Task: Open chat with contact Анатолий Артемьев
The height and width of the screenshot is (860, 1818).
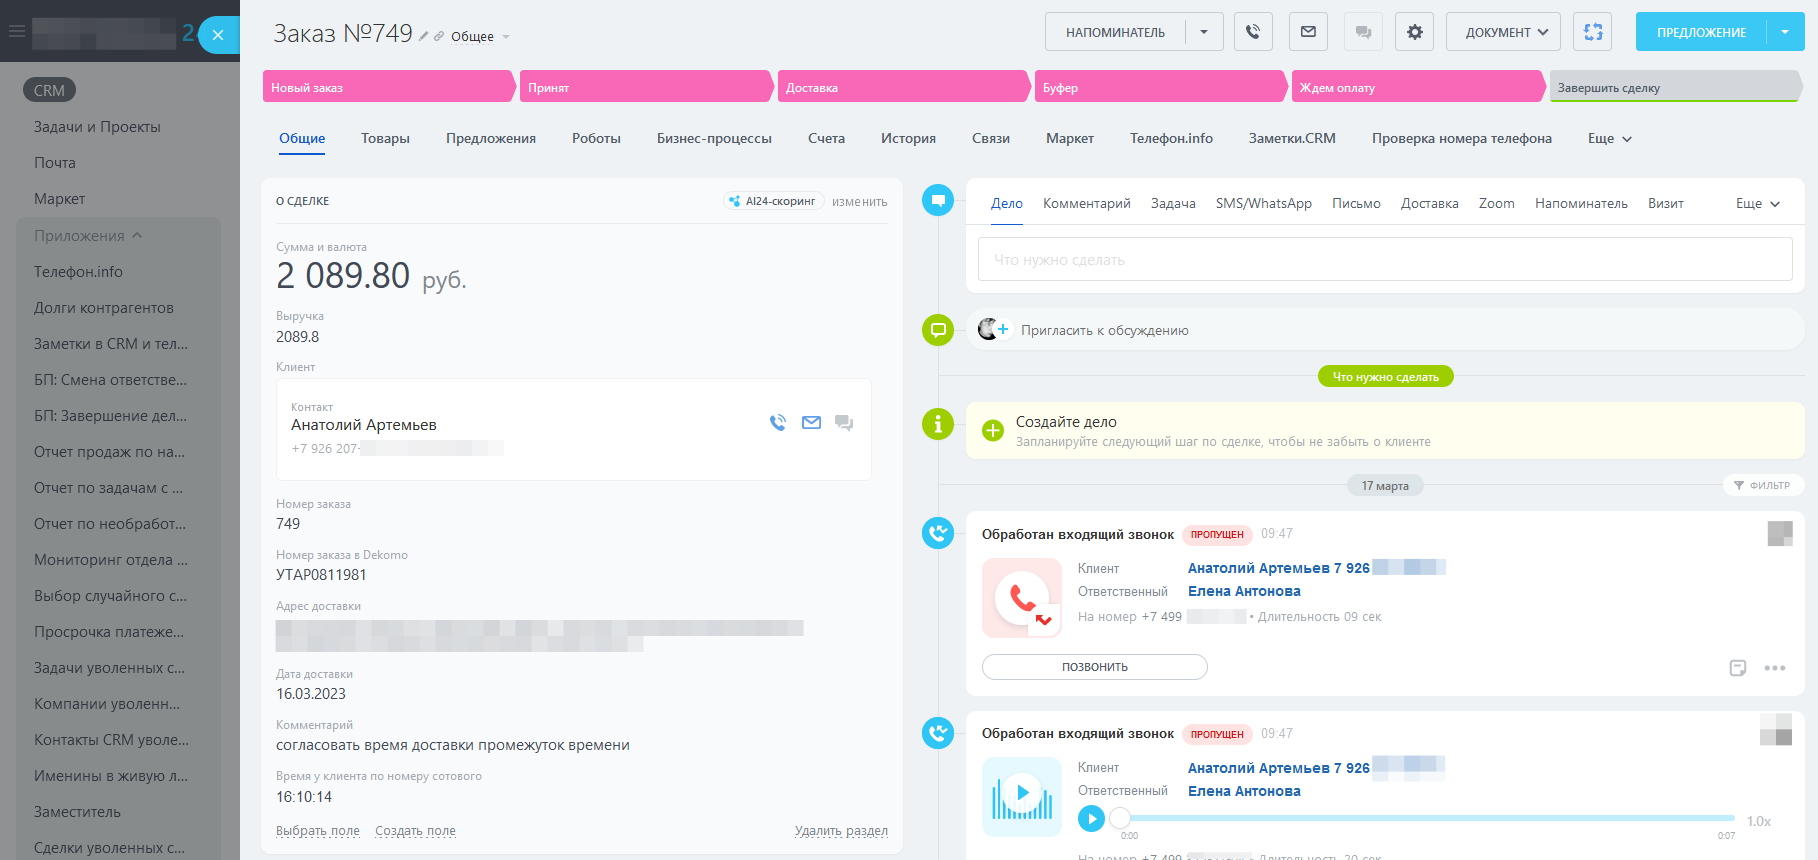Action: point(844,423)
